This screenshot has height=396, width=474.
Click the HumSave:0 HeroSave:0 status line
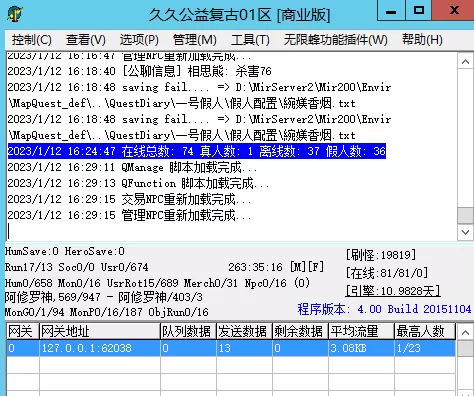[x=65, y=251]
